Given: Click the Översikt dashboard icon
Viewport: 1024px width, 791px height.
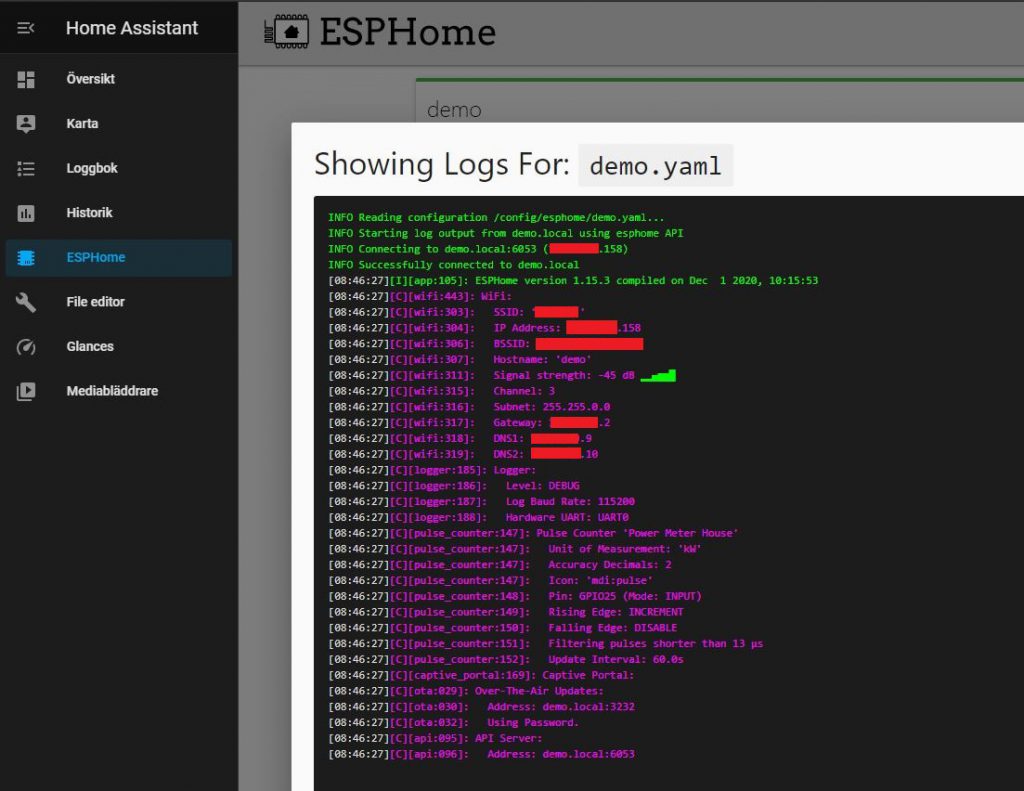Looking at the screenshot, I should click(x=25, y=80).
